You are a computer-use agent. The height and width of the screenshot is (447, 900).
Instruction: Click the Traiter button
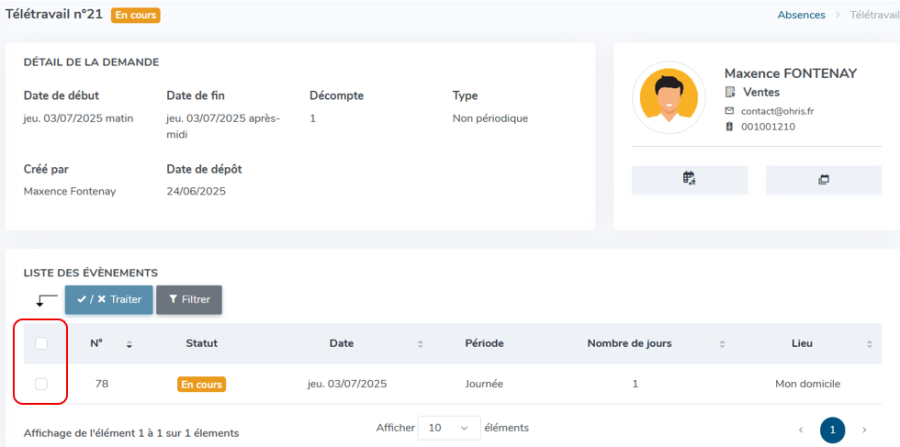pyautogui.click(x=109, y=300)
